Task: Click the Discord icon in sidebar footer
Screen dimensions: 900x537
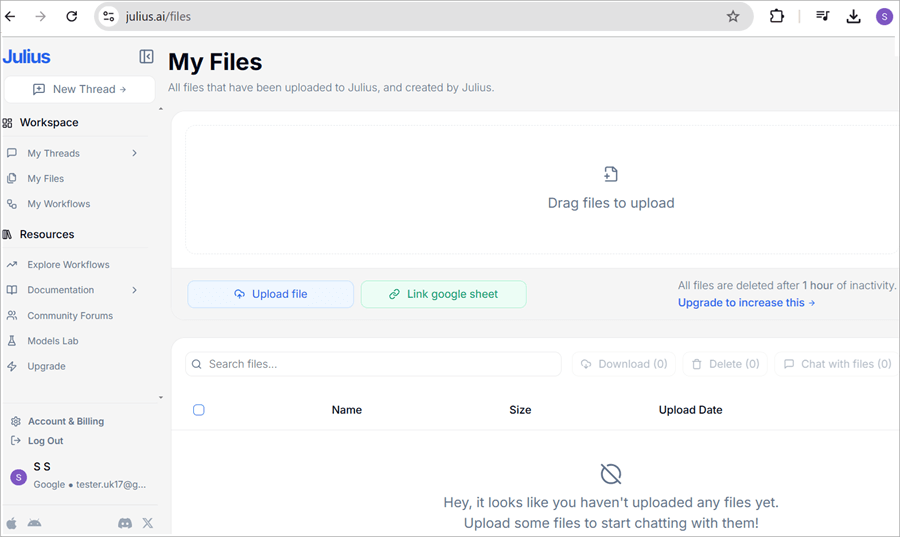Action: click(125, 523)
